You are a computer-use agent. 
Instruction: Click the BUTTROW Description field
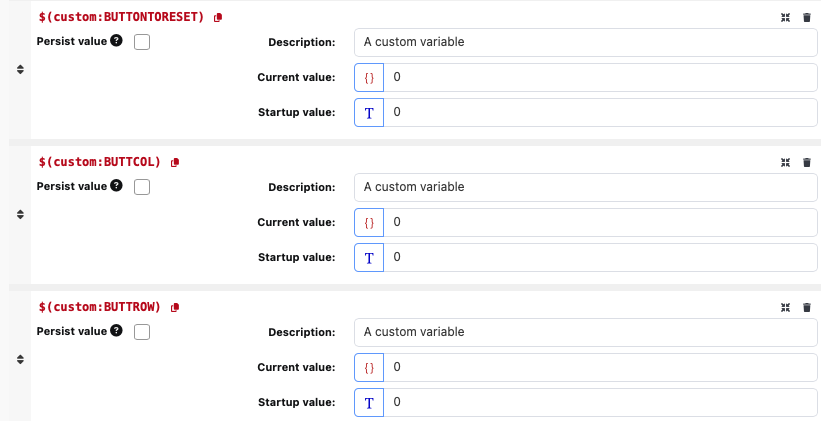click(586, 332)
